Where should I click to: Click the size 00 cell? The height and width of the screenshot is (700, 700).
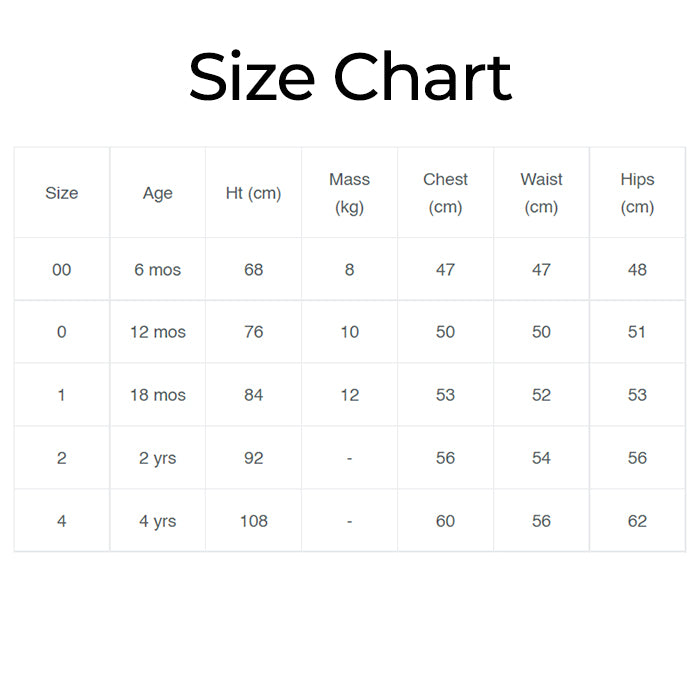(61, 269)
